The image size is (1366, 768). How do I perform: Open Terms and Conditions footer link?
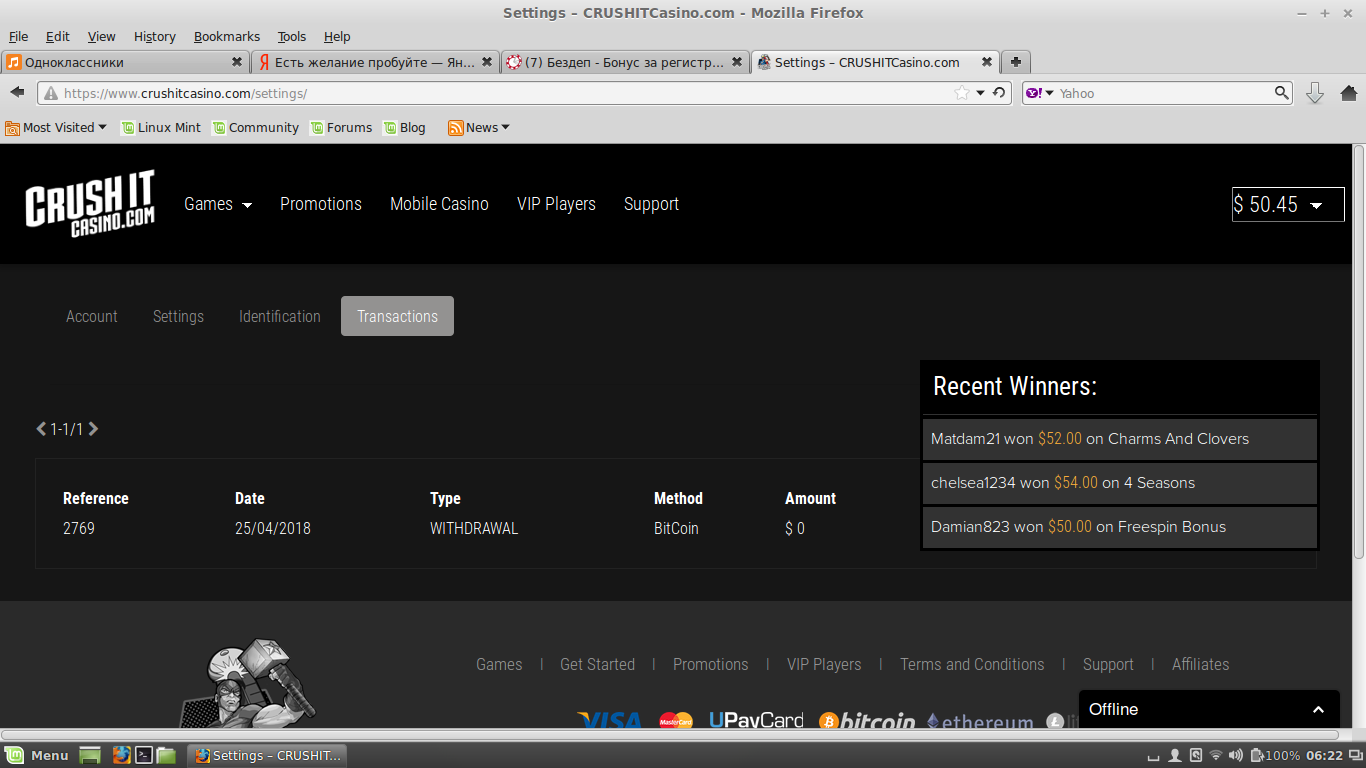point(972,664)
